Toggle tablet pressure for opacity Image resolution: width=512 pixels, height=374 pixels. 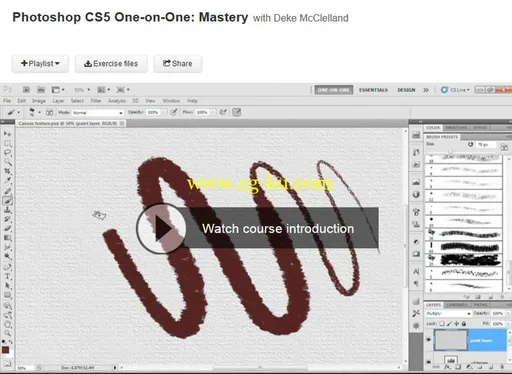pos(174,112)
